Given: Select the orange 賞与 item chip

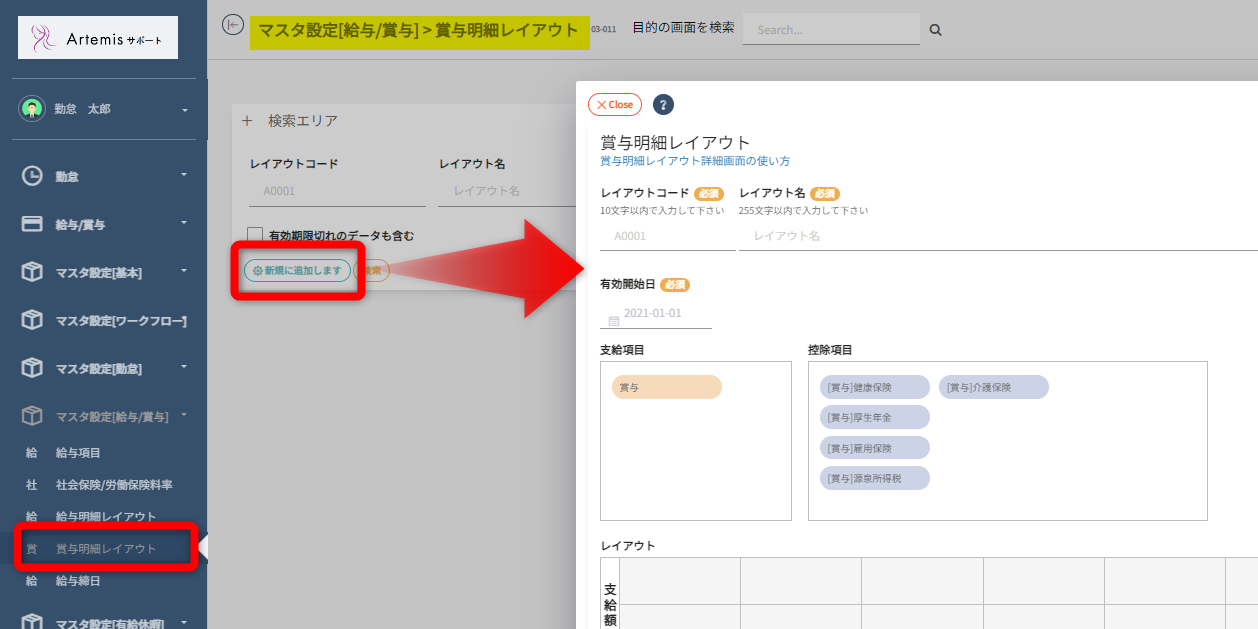Looking at the screenshot, I should (666, 387).
